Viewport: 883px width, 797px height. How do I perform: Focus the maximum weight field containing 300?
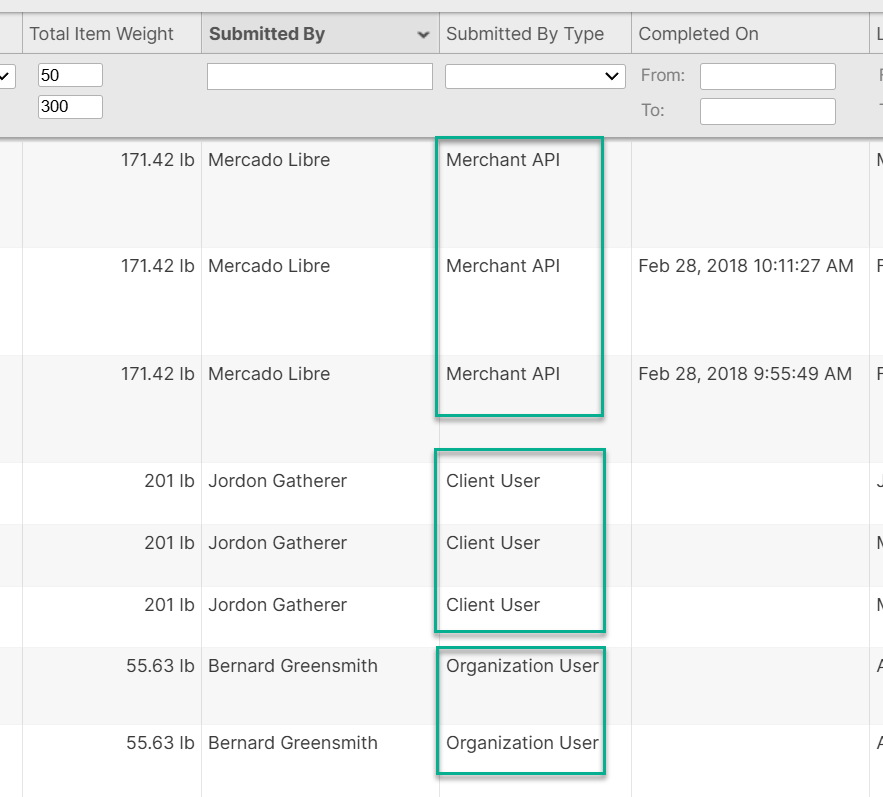coord(70,106)
